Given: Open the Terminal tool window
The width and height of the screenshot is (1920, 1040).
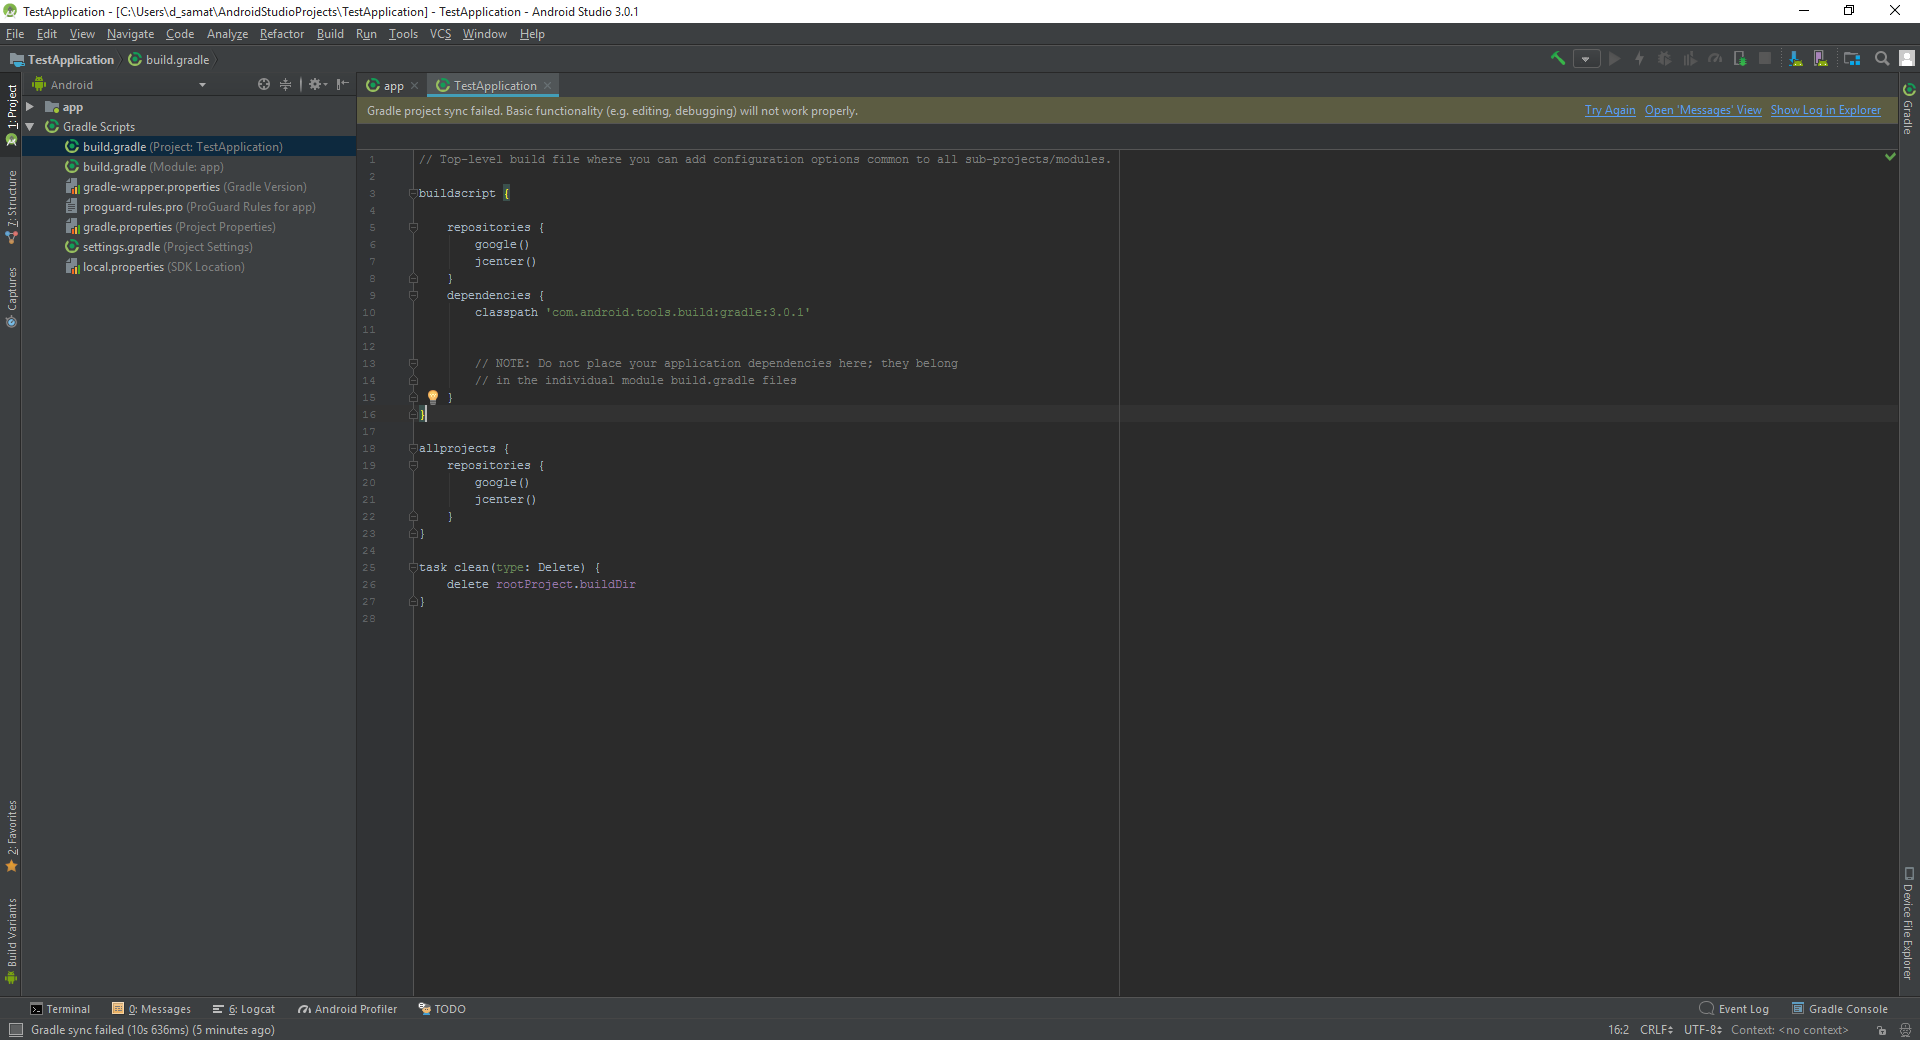Looking at the screenshot, I should (60, 1009).
